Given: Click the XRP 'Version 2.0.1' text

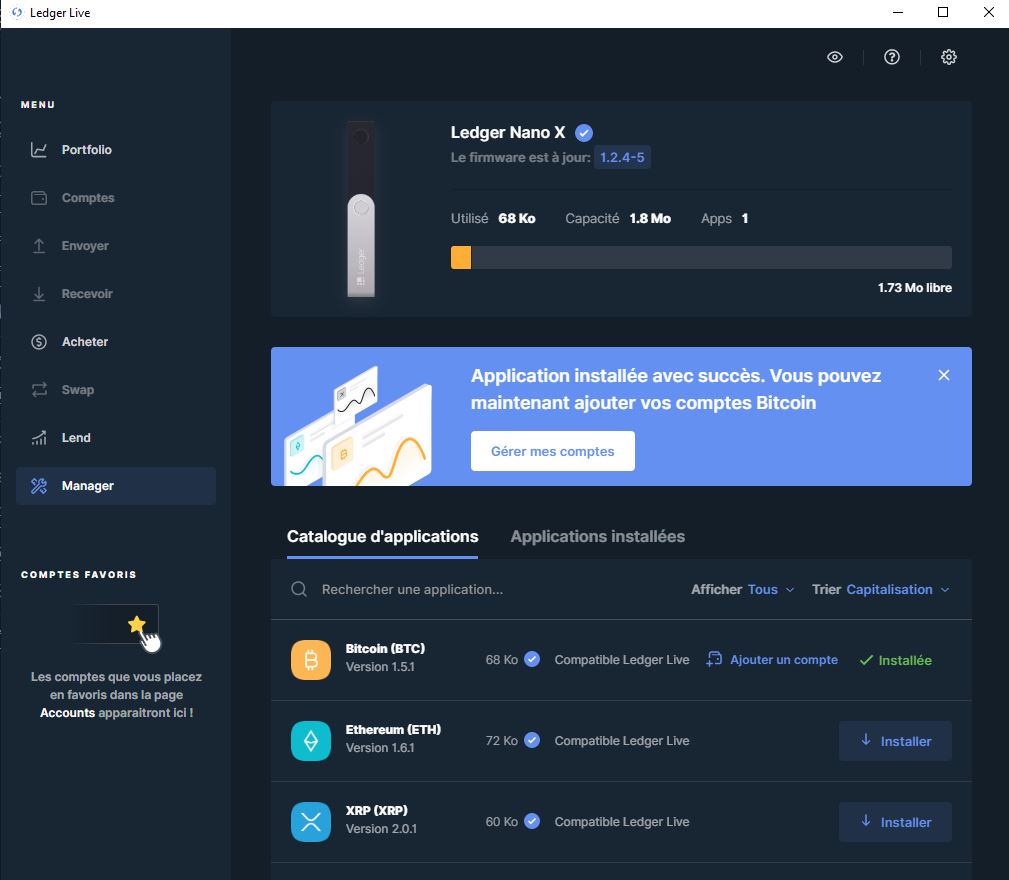Looking at the screenshot, I should tap(381, 829).
